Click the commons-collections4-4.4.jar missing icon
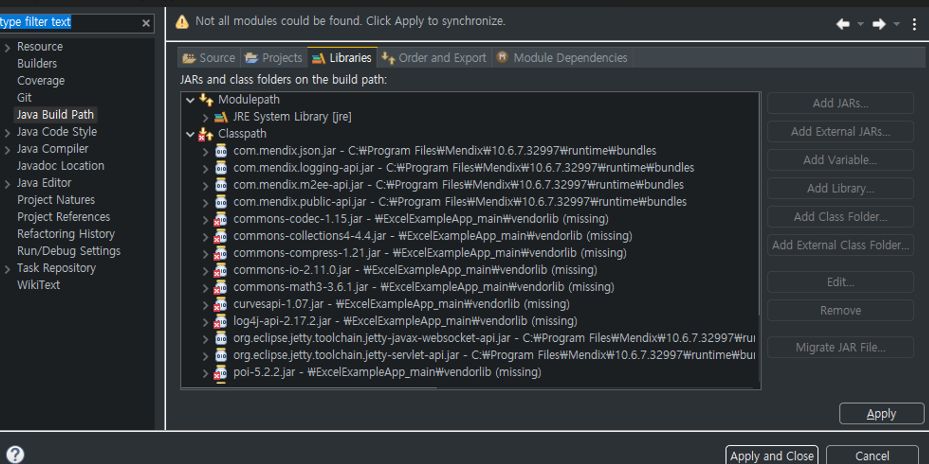The image size is (929, 464). coord(220,236)
